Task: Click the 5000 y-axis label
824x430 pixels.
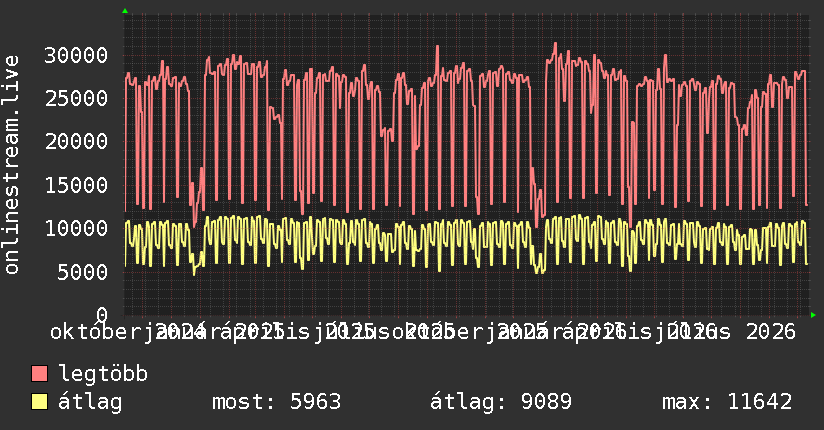Action: pyautogui.click(x=83, y=272)
